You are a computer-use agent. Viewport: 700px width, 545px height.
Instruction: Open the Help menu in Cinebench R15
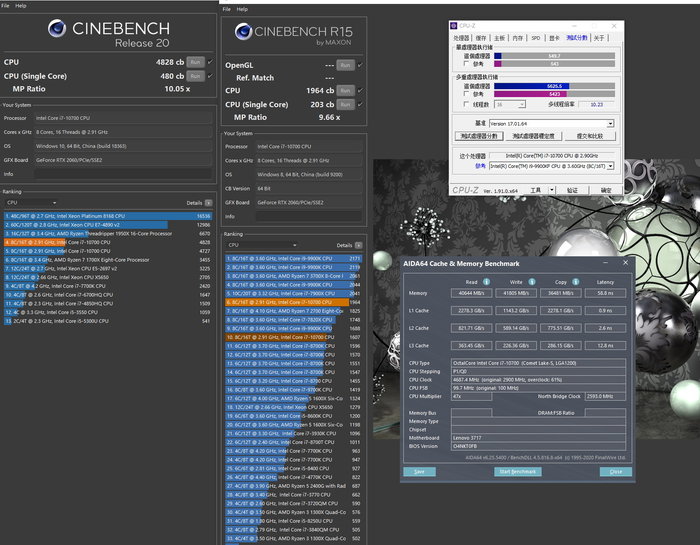242,9
